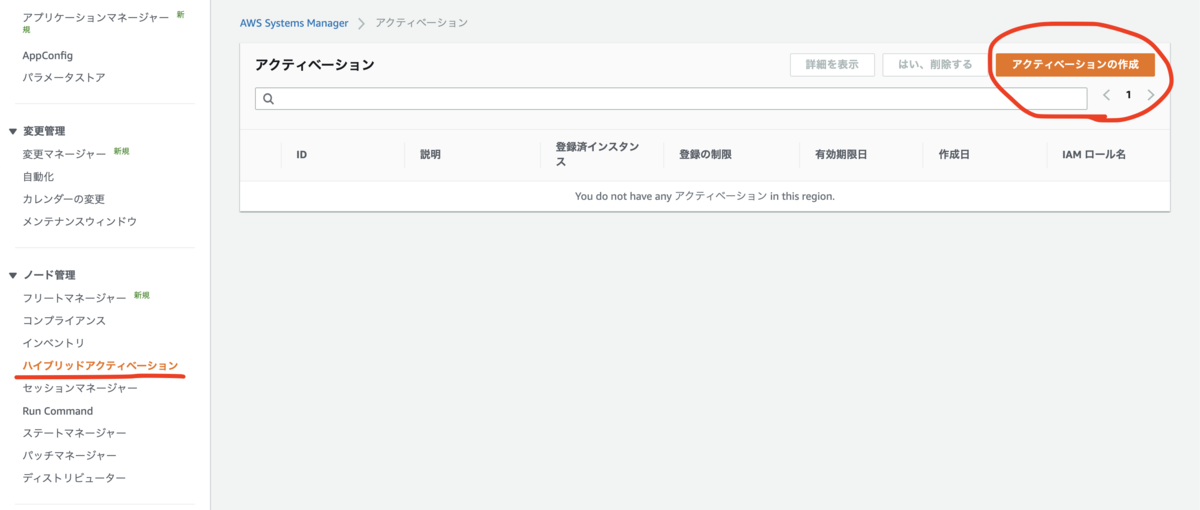
Task: Open ステートマネージャー in sidebar
Action: click(74, 433)
